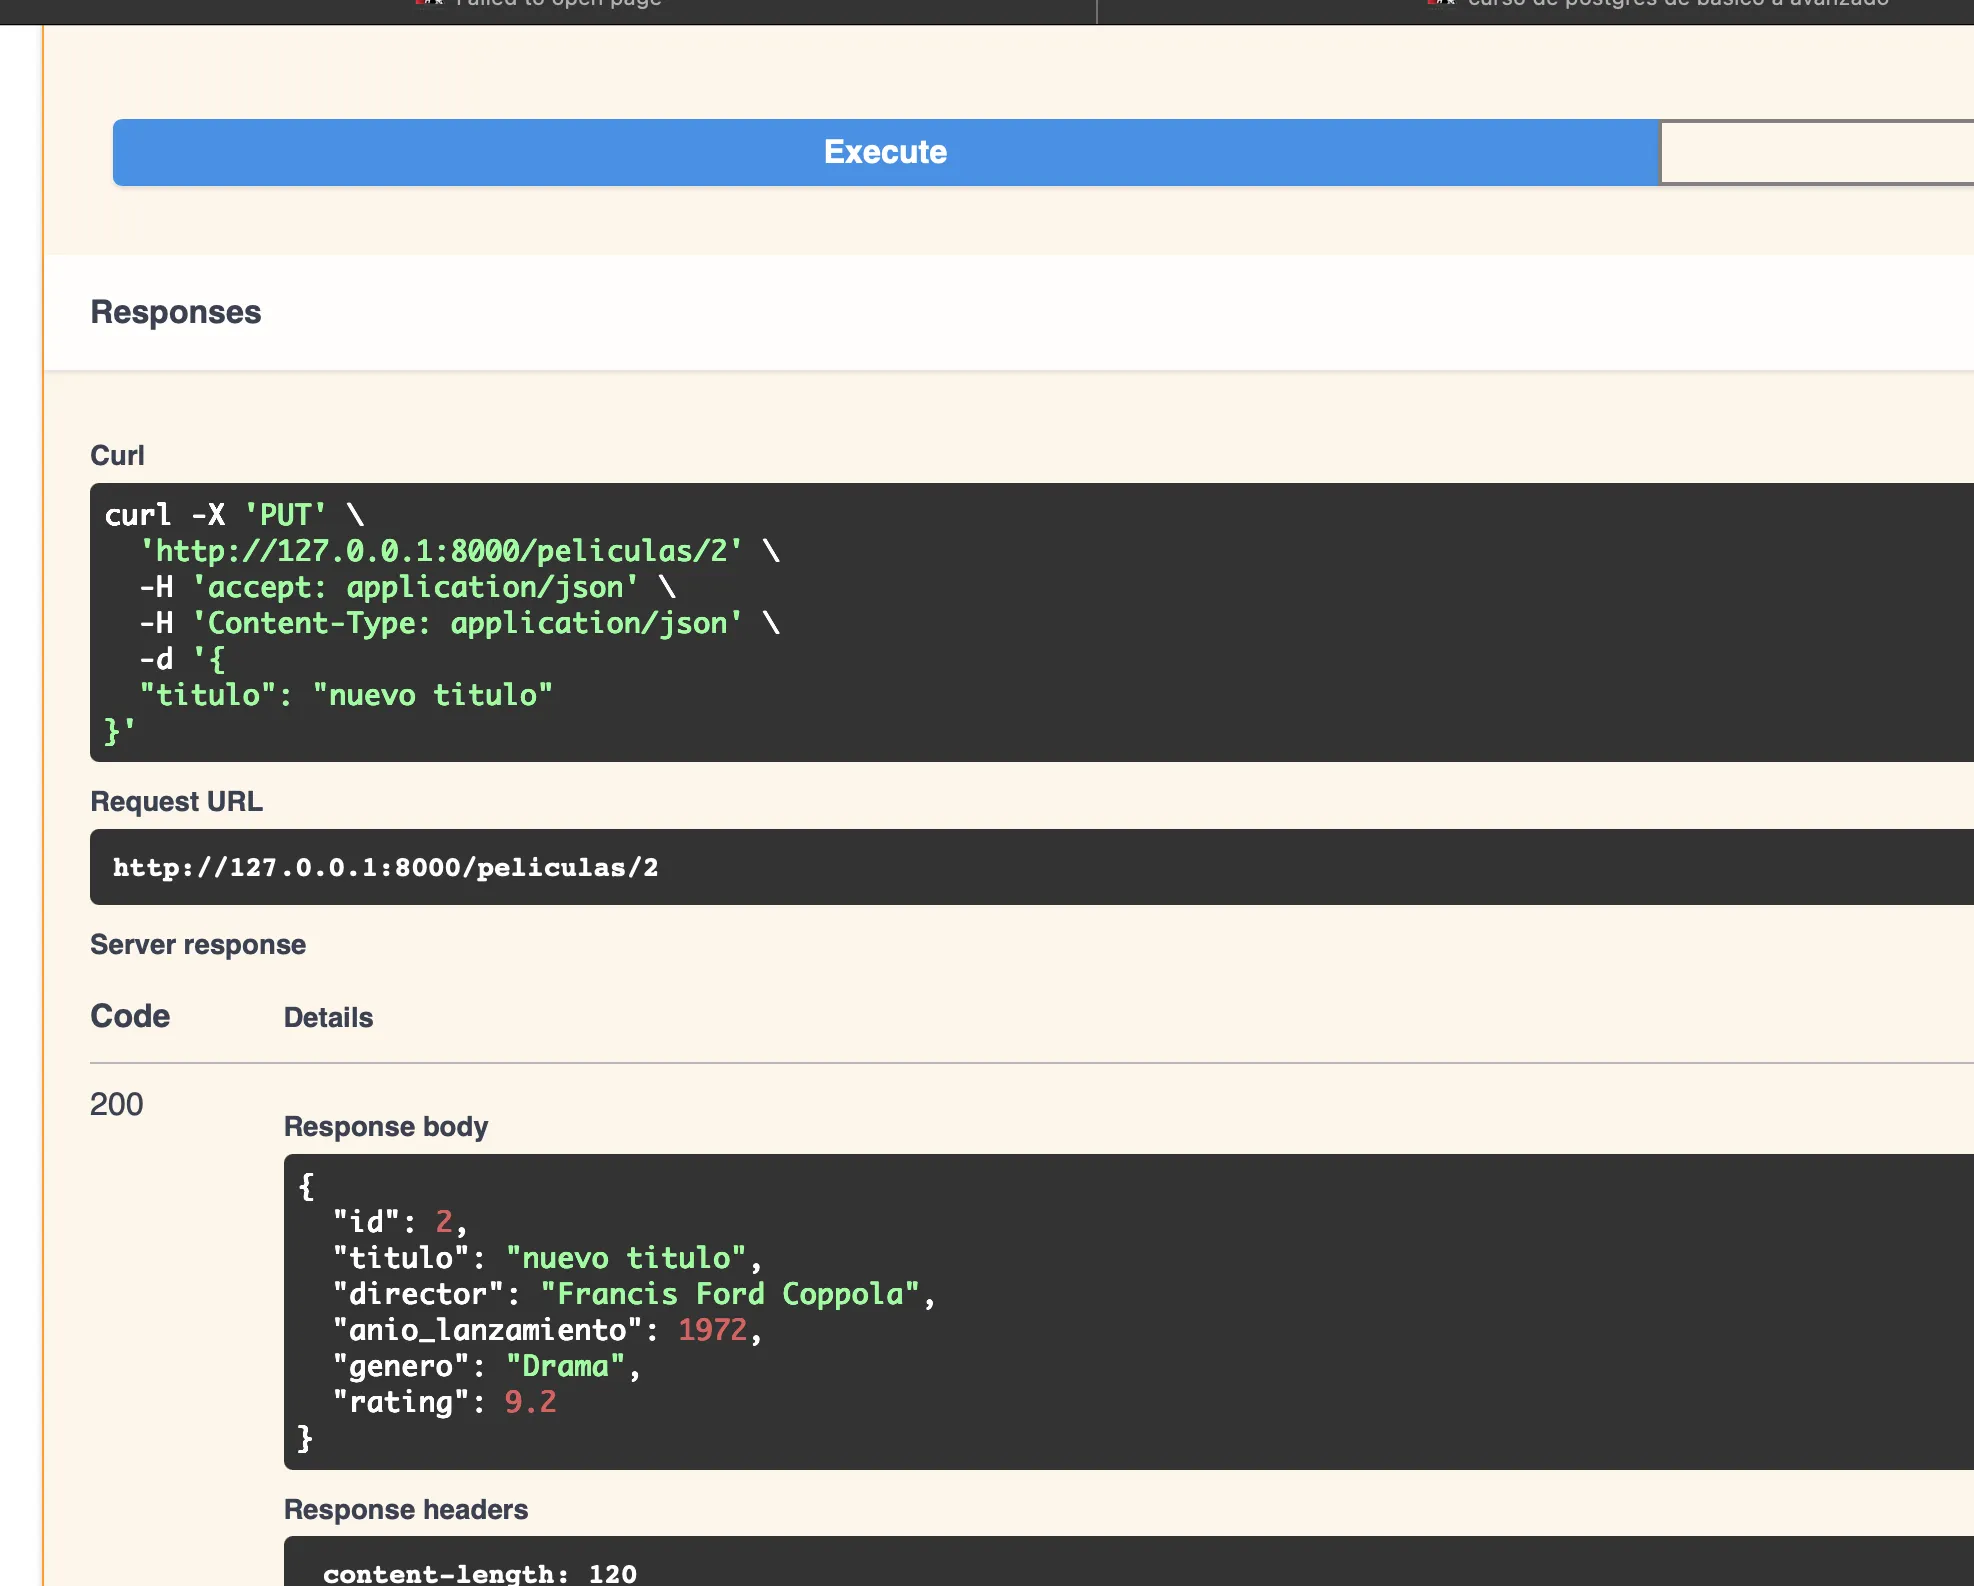Click the "director": "Francis Ford Coppola" line
Image resolution: width=1974 pixels, height=1586 pixels.
coord(634,1294)
